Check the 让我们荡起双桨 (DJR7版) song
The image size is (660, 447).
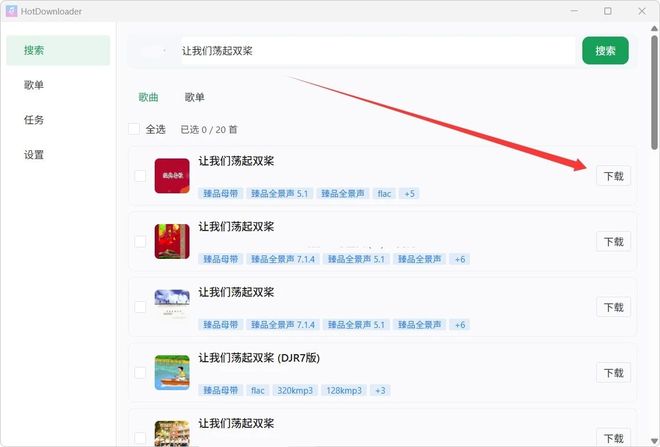coord(140,373)
